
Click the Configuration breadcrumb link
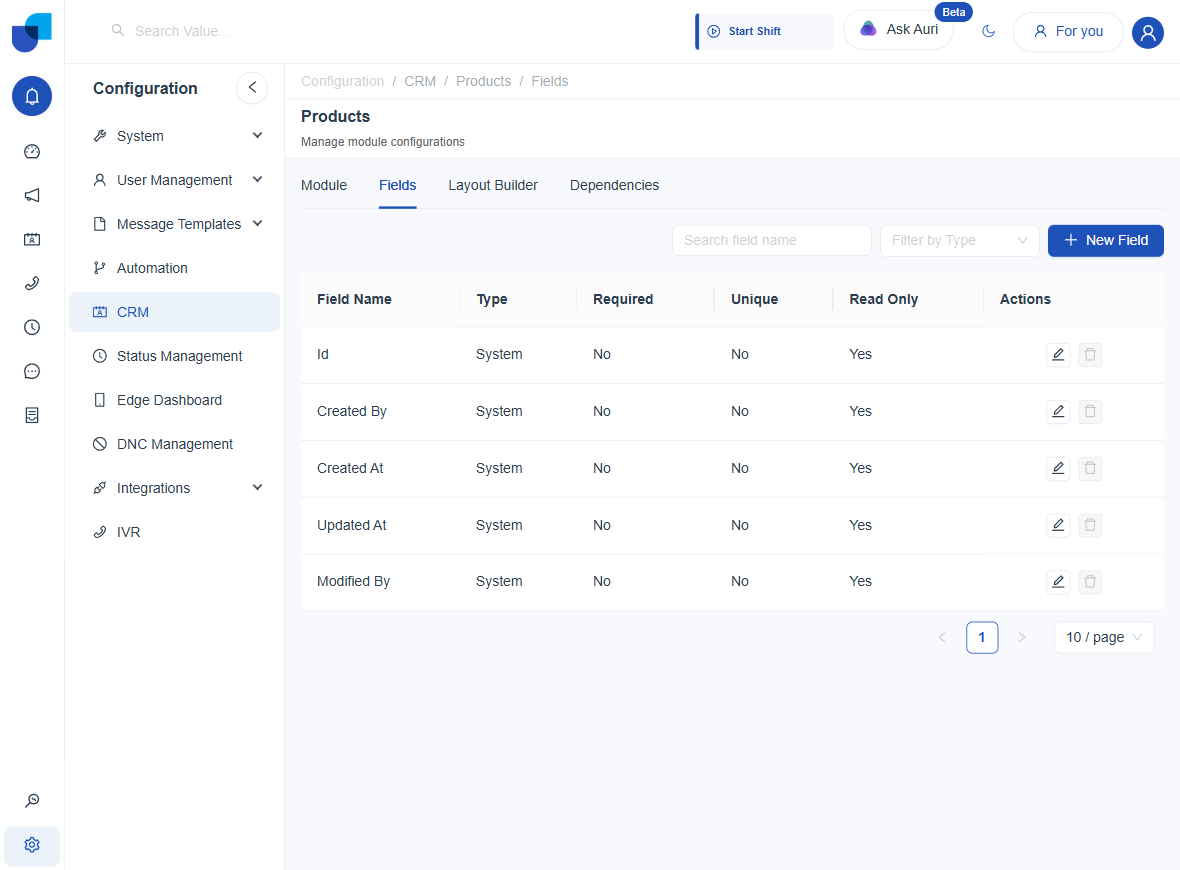click(342, 81)
